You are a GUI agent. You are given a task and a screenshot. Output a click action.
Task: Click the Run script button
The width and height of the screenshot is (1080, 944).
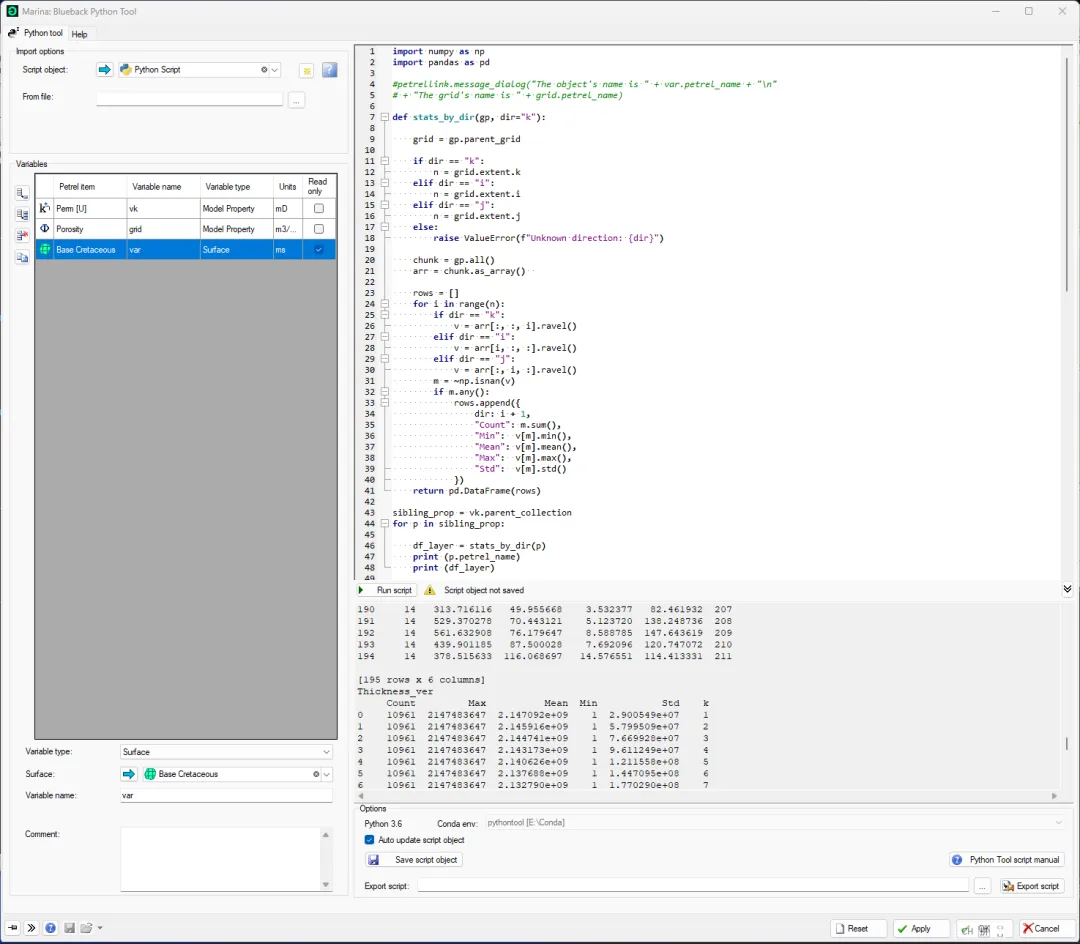coord(386,590)
